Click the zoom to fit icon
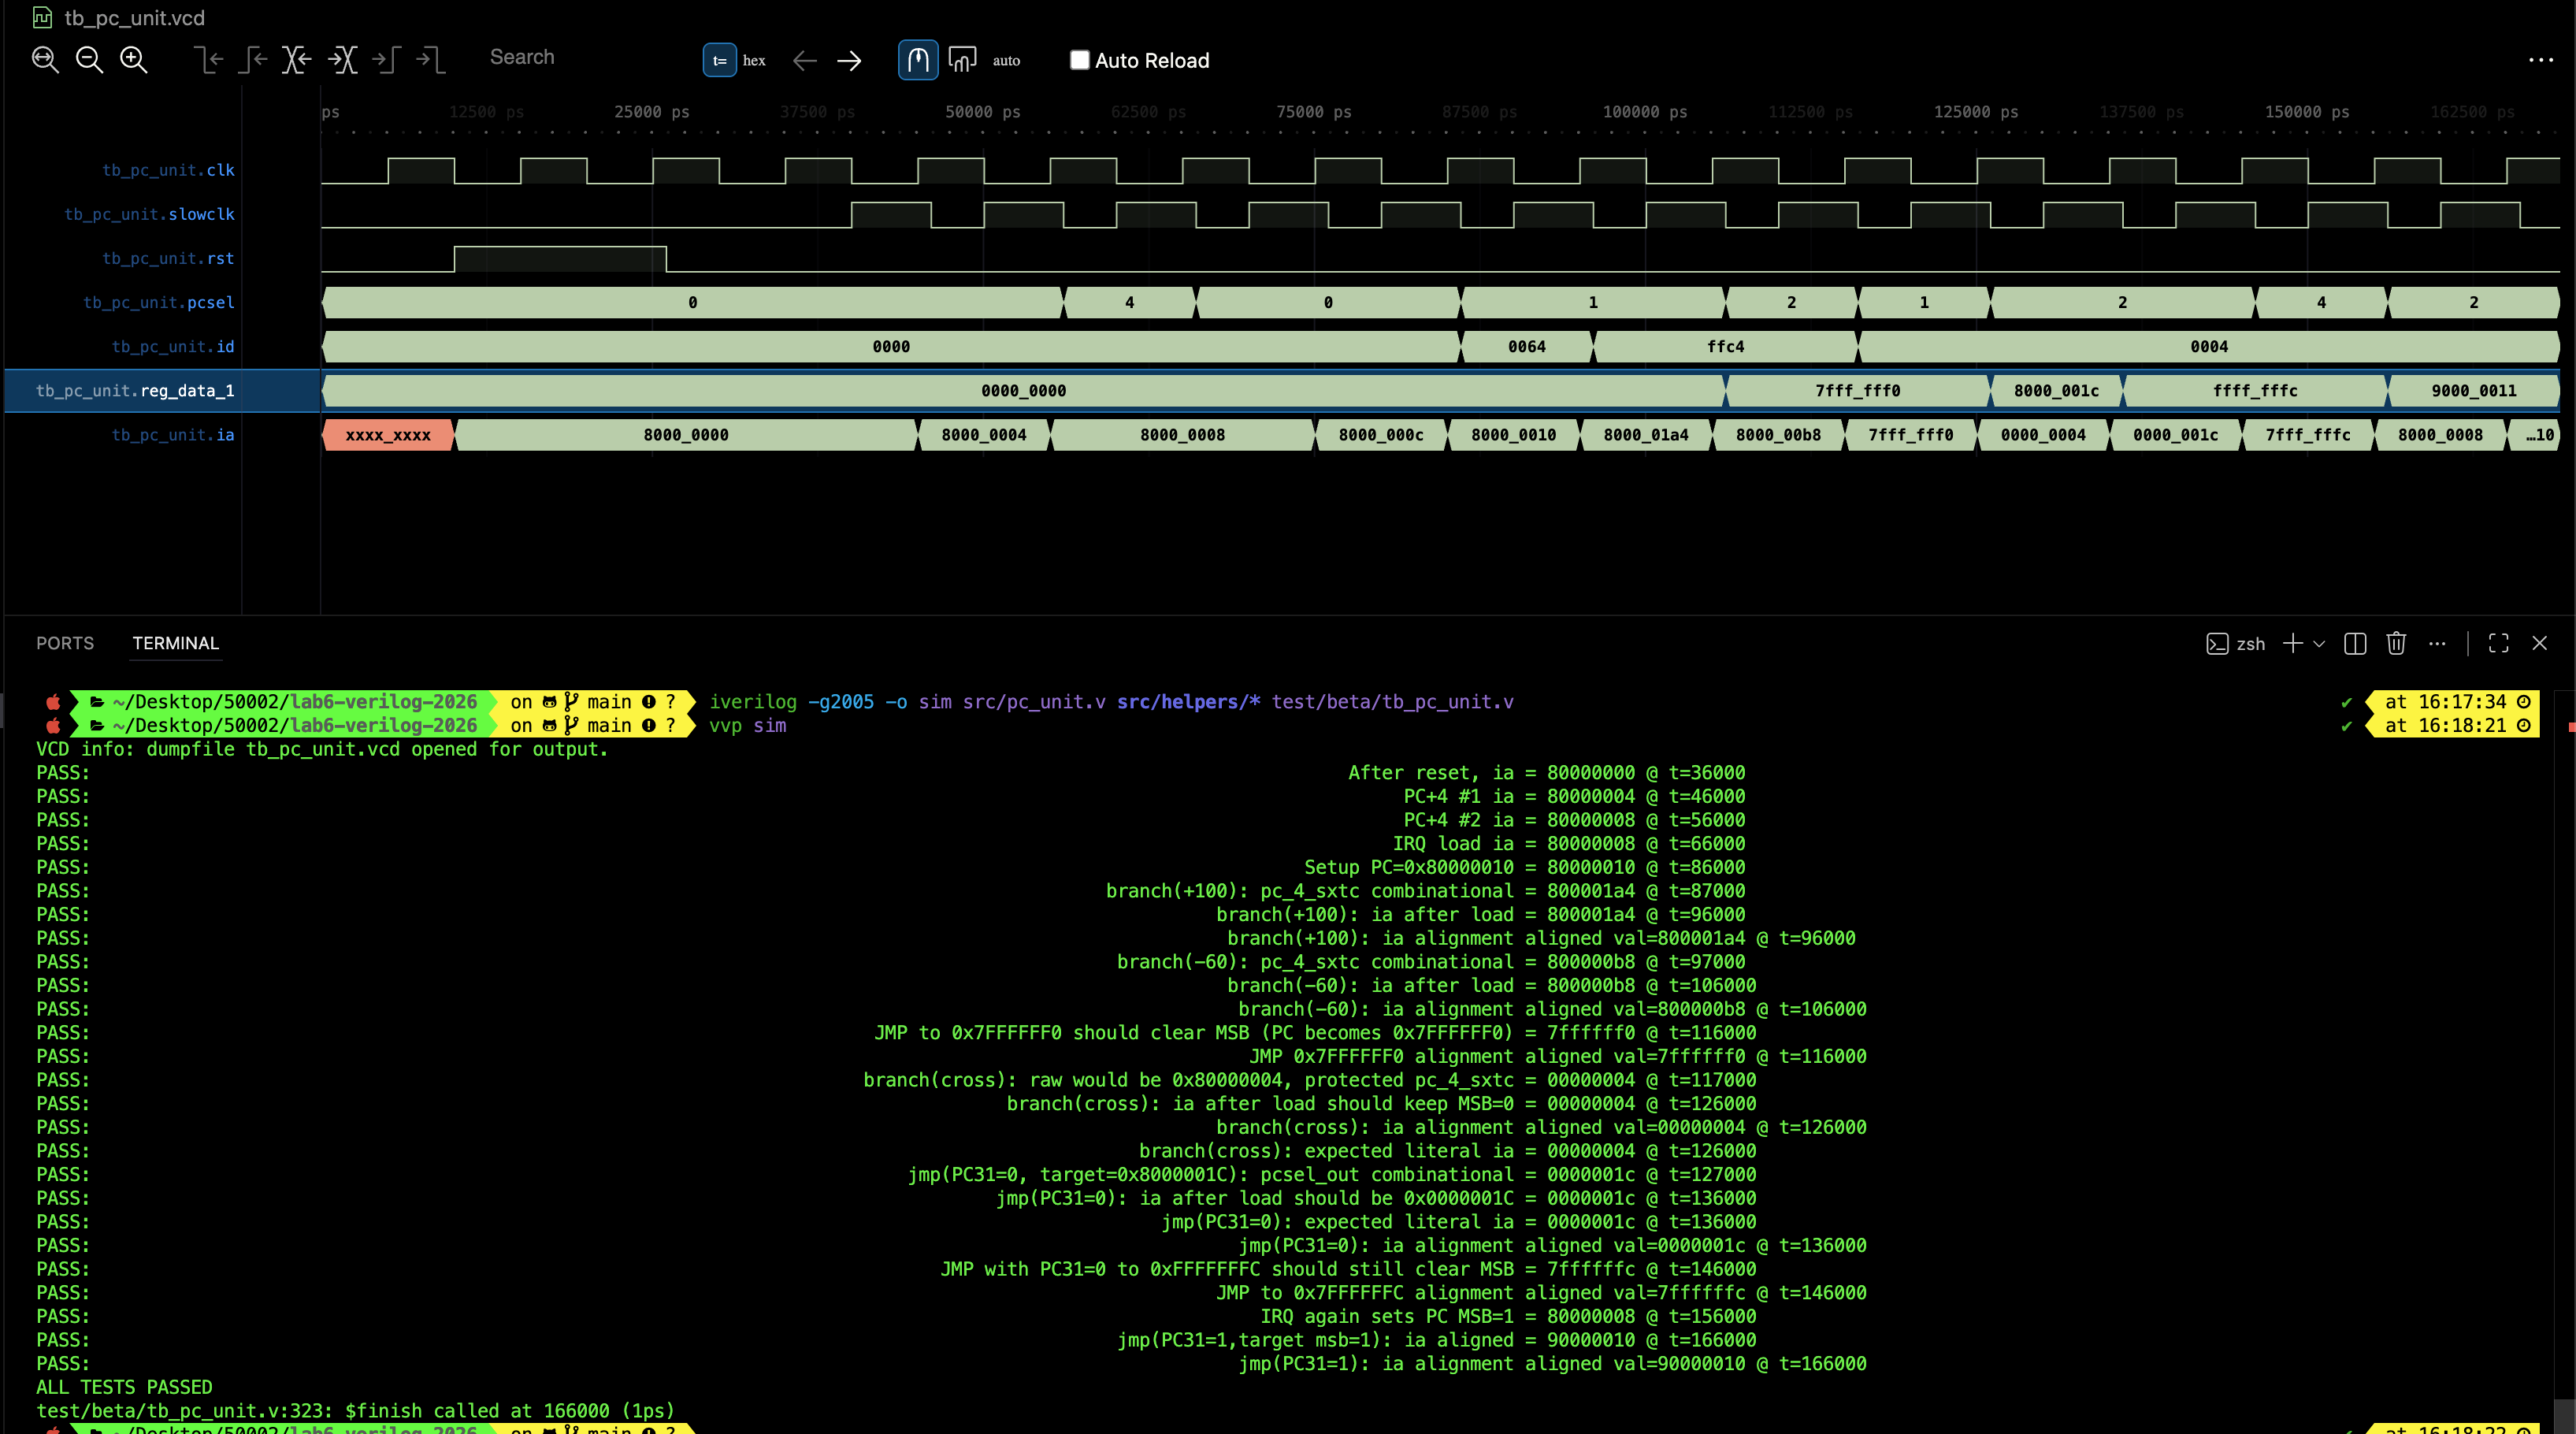The height and width of the screenshot is (1434, 2576). (45, 60)
